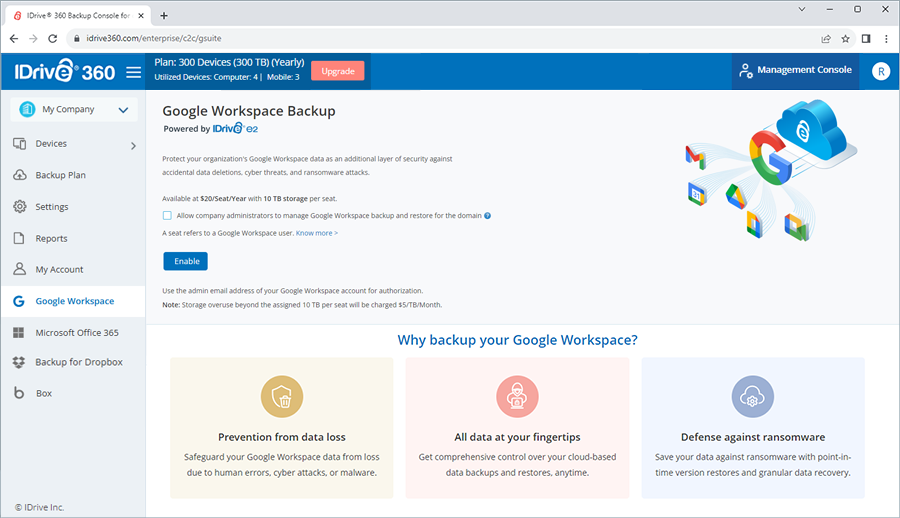Click the 'Google Workspace Backup' title
900x518 pixels.
point(249,111)
